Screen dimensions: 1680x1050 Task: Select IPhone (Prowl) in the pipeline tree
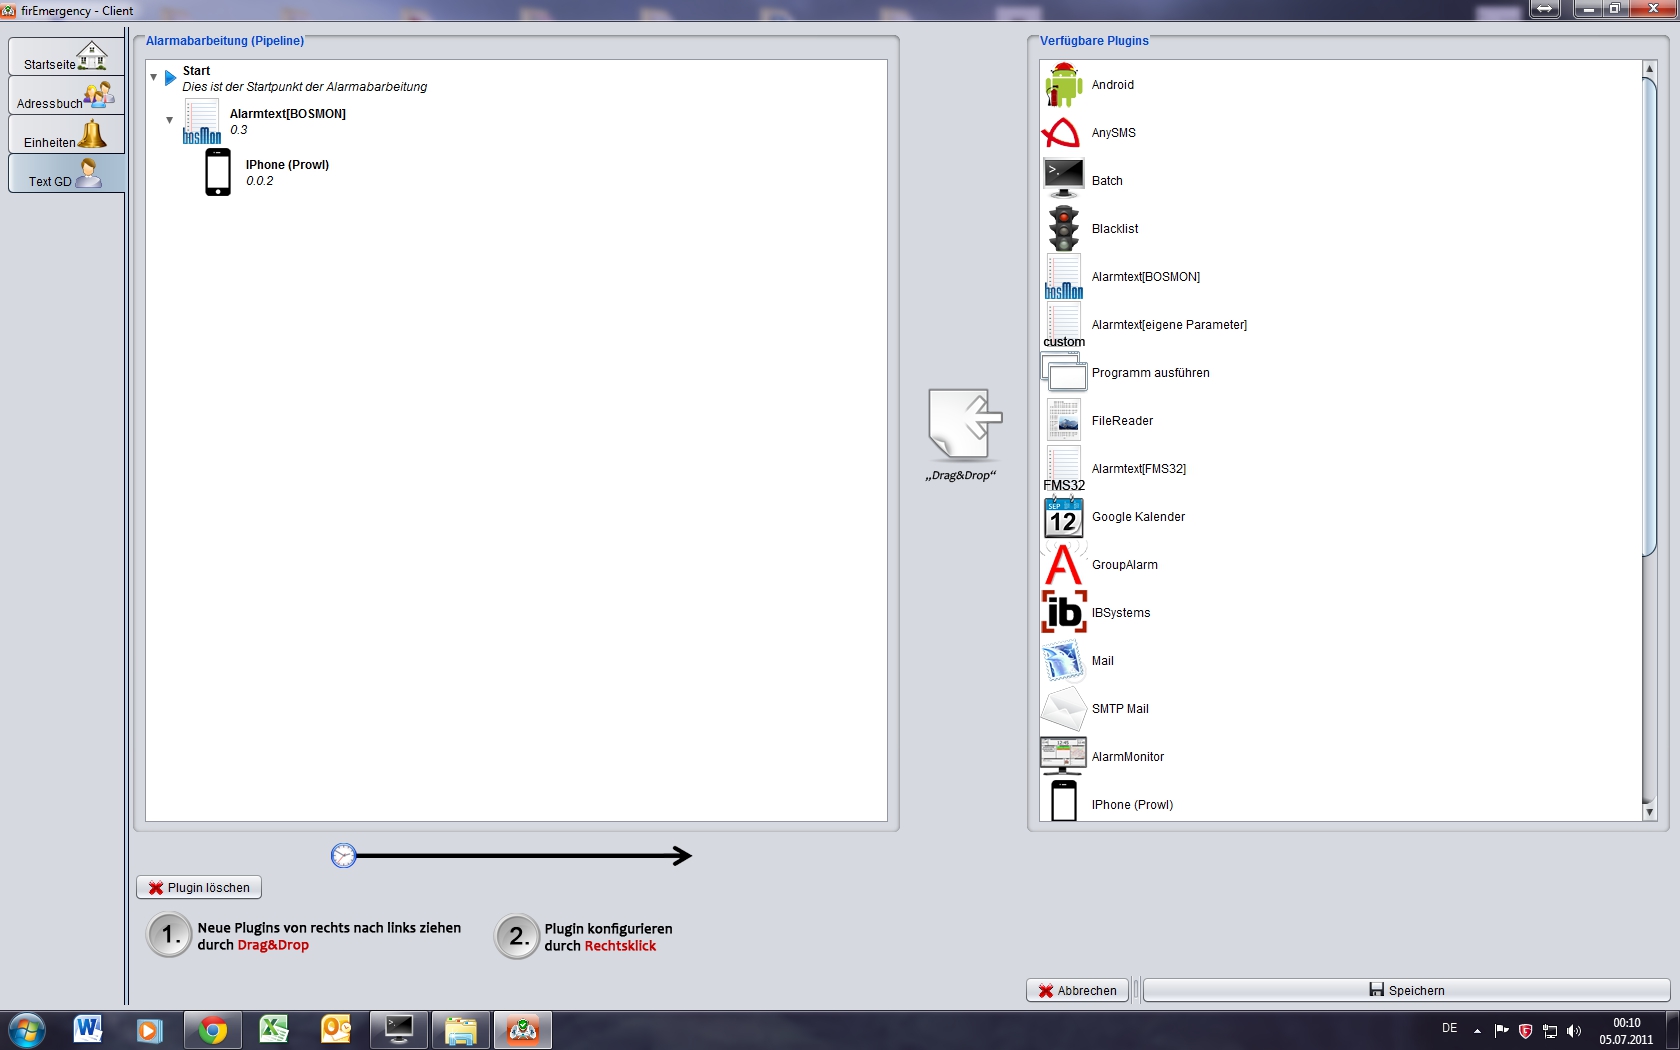286,165
